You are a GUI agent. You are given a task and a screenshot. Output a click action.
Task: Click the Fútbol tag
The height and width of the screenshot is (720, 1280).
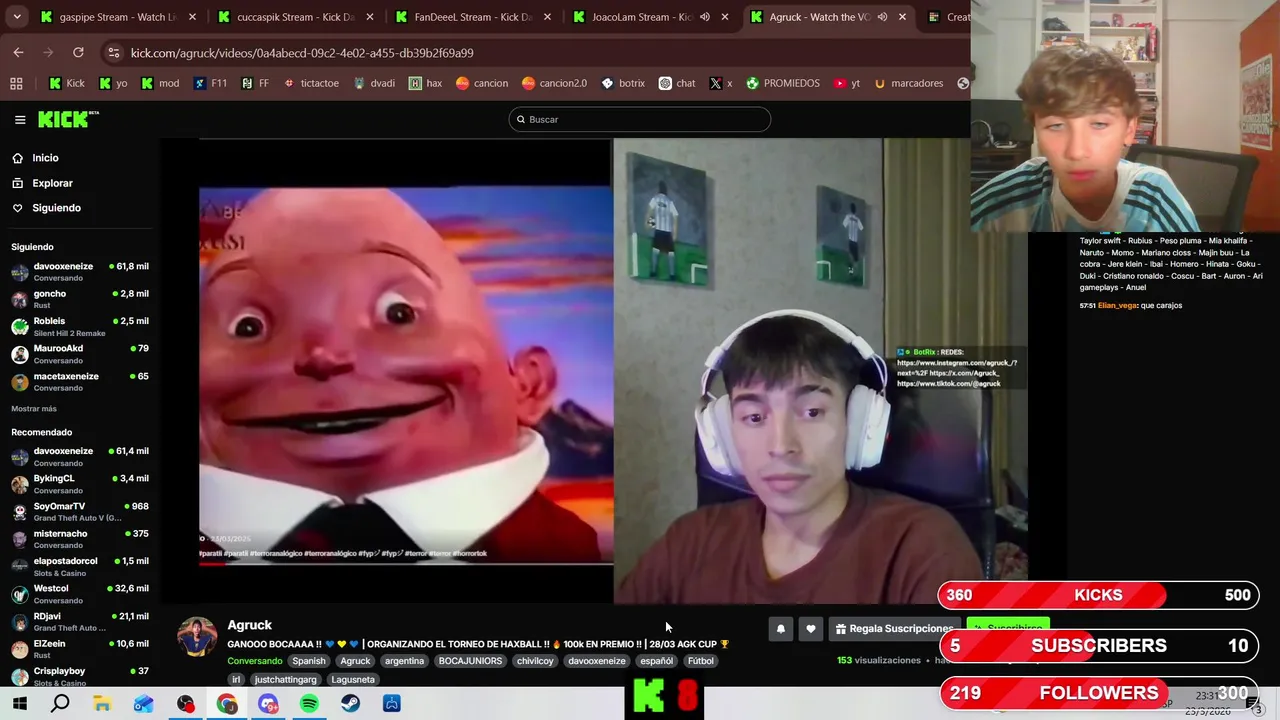pyautogui.click(x=701, y=661)
